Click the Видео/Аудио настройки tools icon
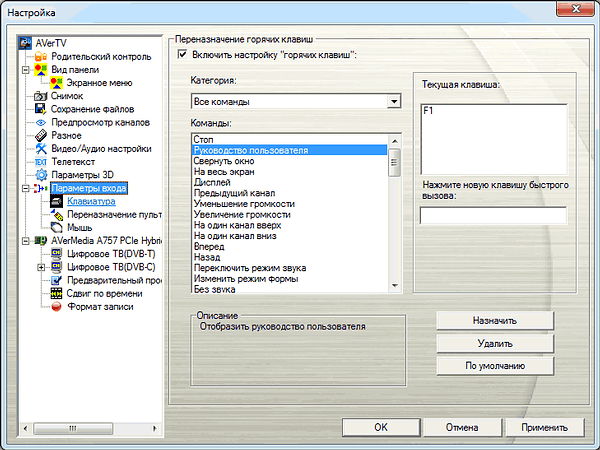Screen dimensions: 600x450 tap(41, 148)
